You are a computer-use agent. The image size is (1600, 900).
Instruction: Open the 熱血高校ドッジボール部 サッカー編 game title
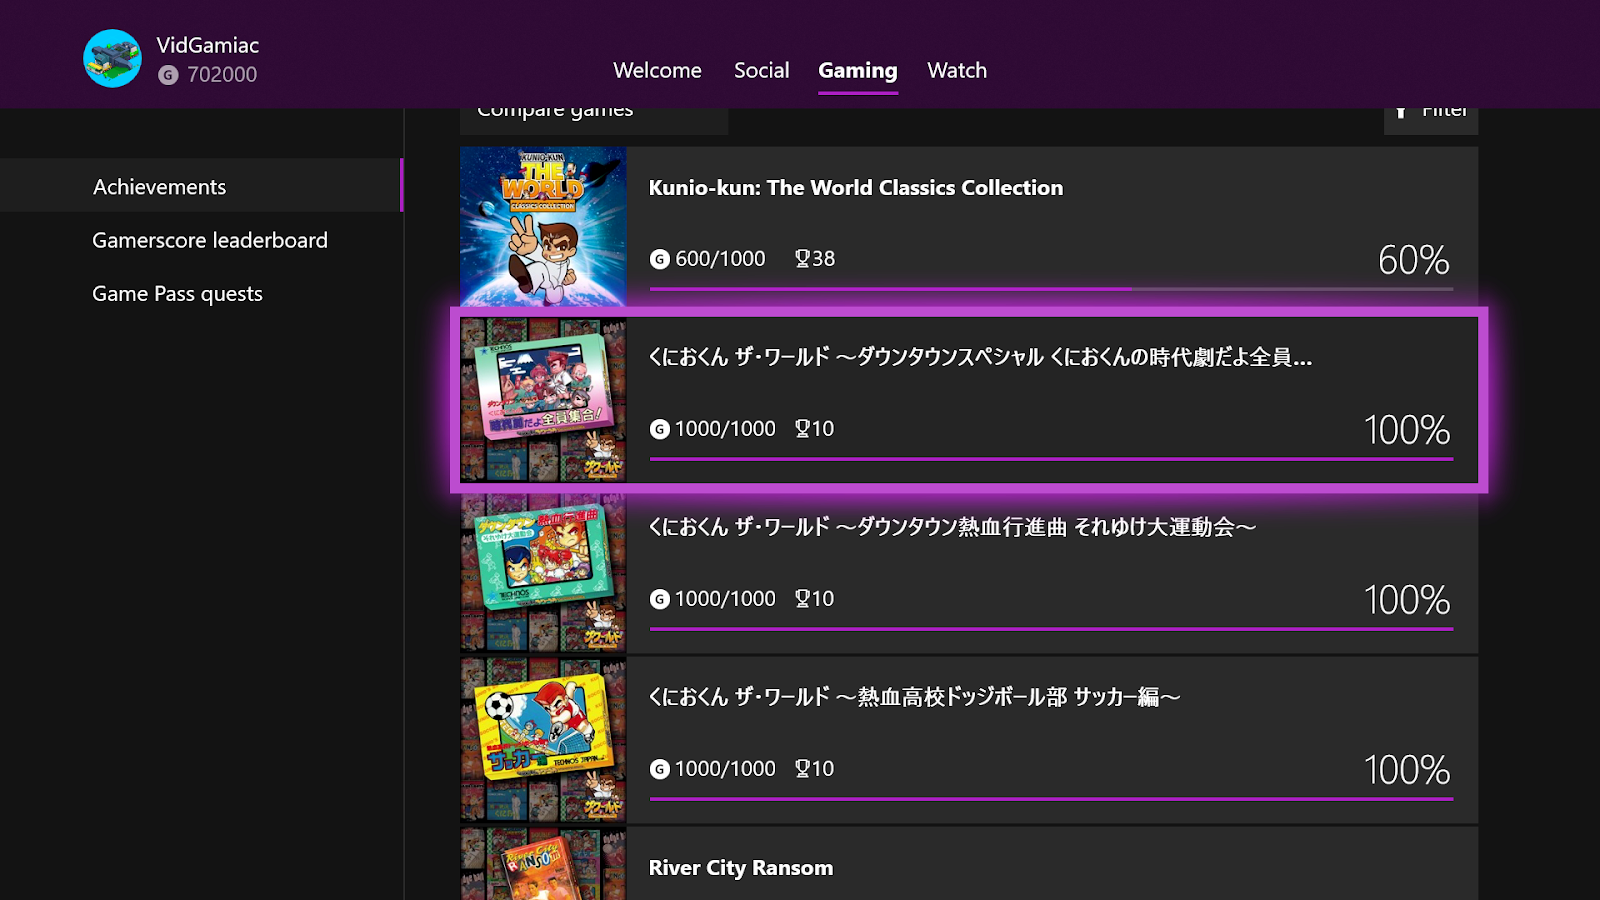click(x=914, y=697)
